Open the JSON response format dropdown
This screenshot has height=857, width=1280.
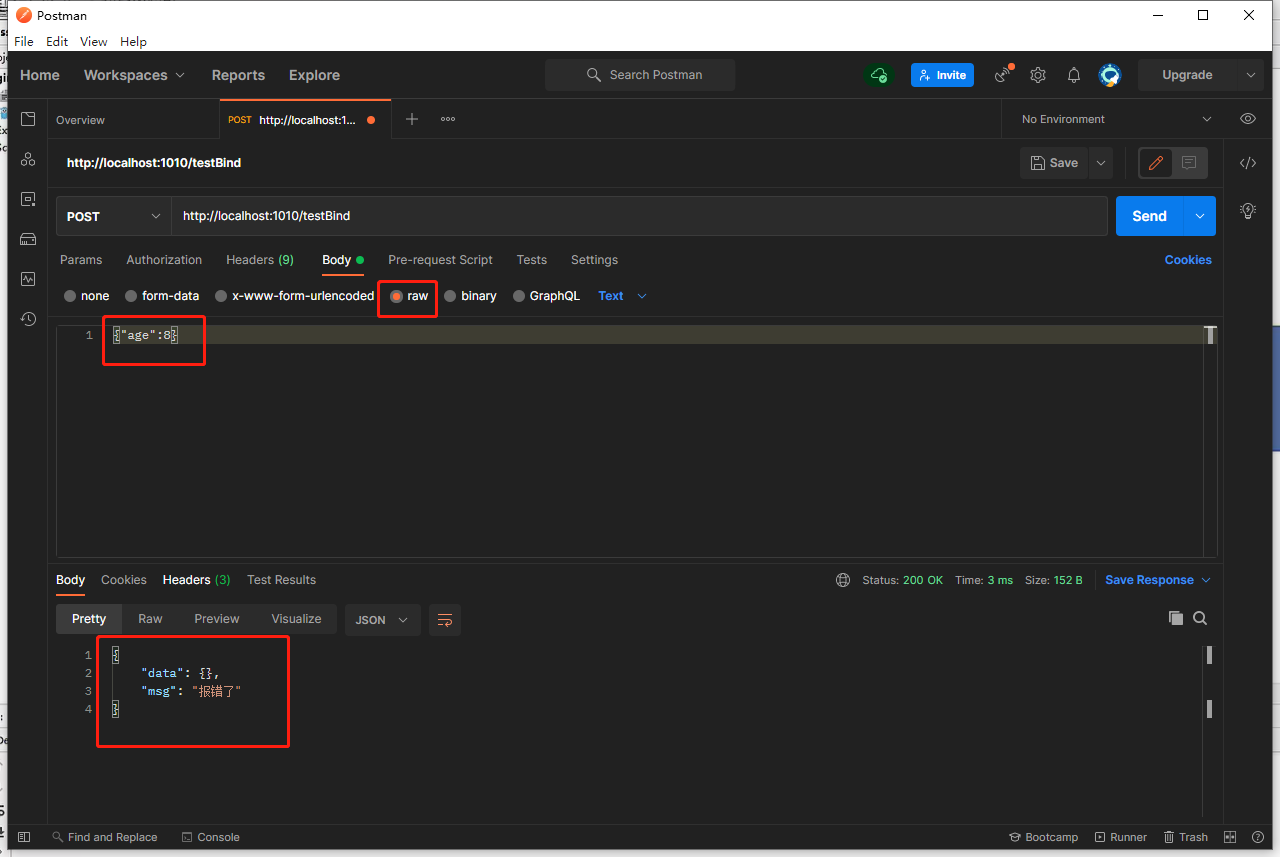(x=382, y=620)
